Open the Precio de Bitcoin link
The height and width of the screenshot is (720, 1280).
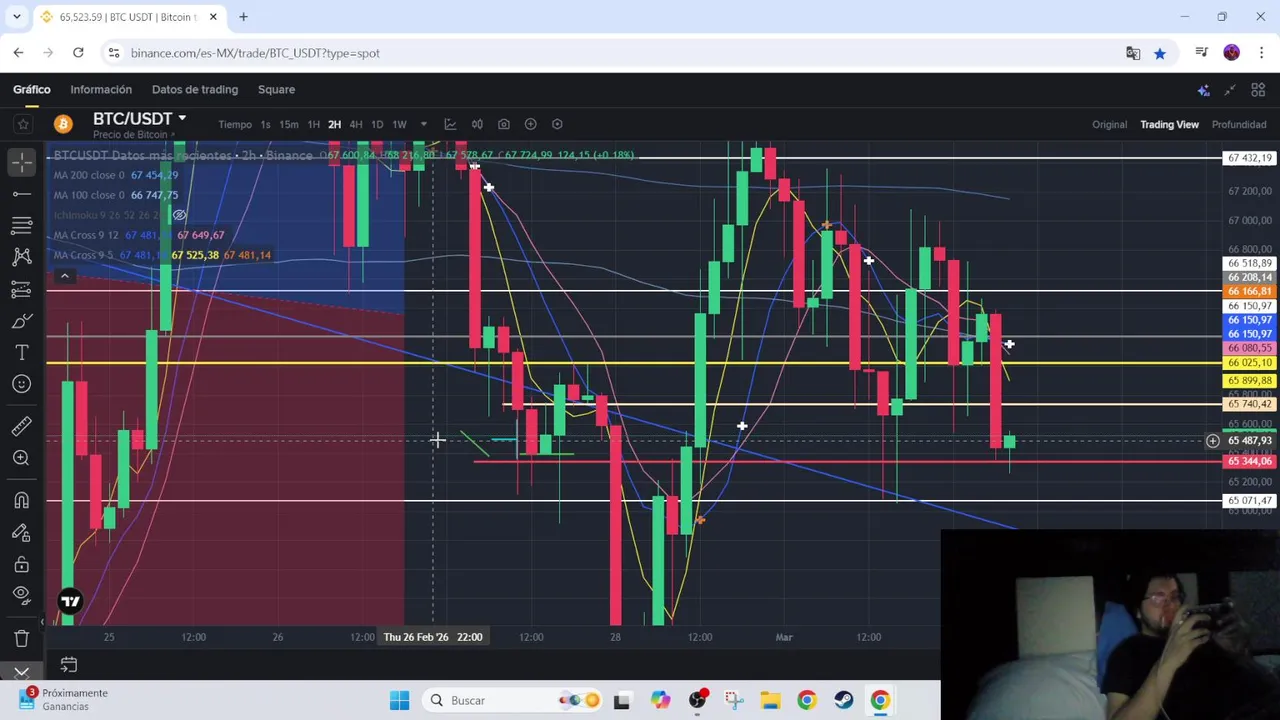point(134,135)
